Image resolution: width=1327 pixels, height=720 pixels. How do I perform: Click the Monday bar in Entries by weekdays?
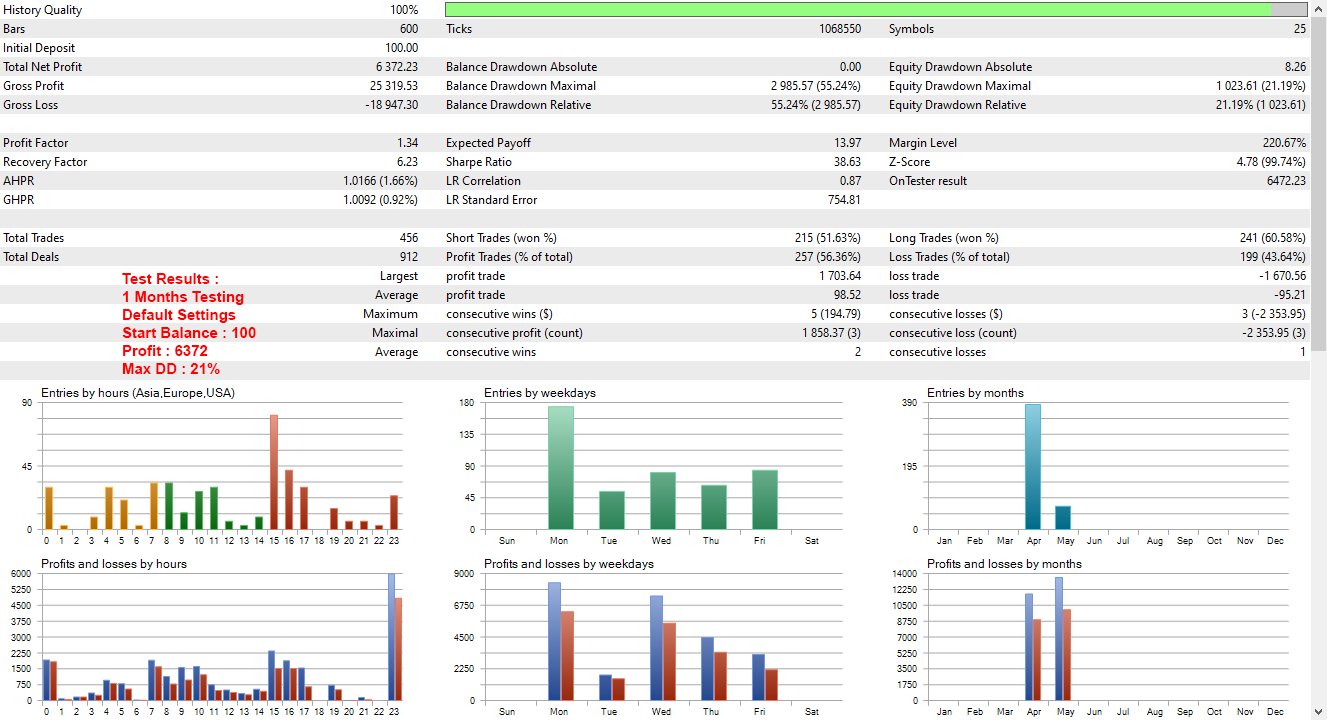(x=561, y=467)
